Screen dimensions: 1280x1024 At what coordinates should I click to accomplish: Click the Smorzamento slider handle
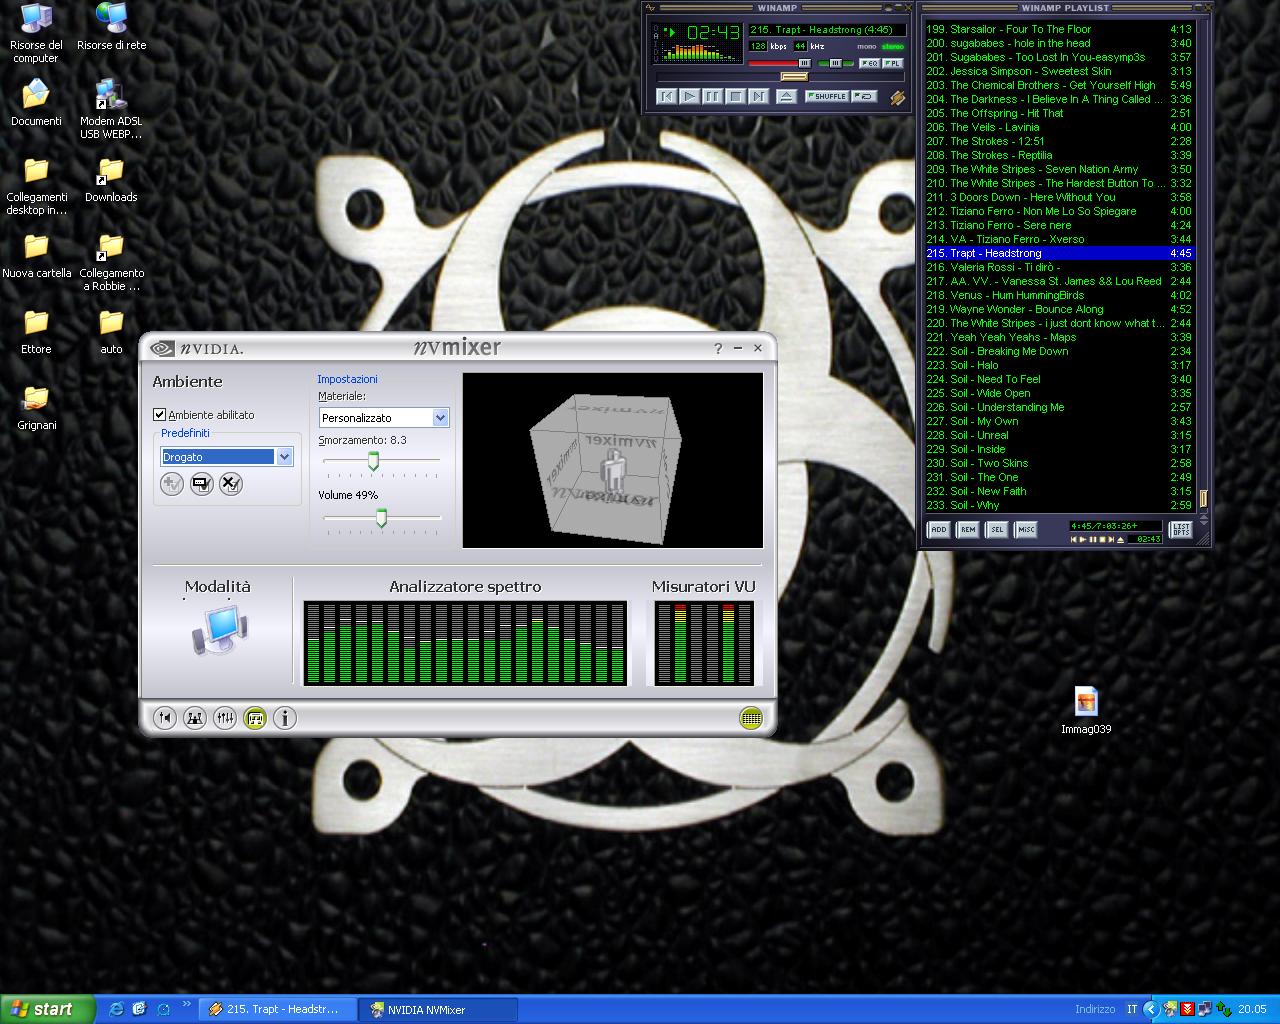click(374, 460)
